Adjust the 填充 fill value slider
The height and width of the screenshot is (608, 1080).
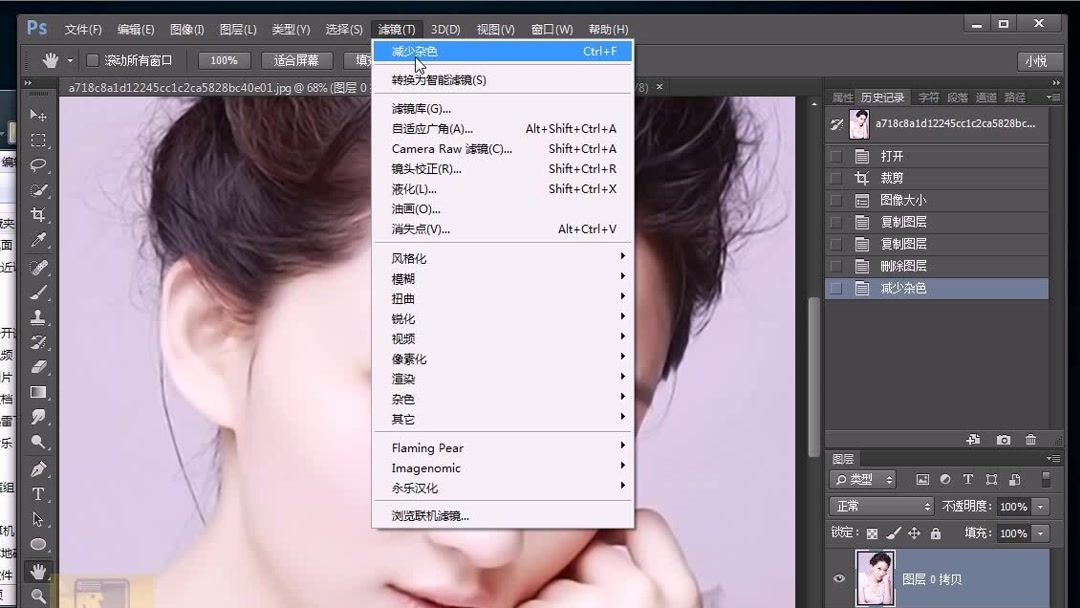click(1040, 533)
